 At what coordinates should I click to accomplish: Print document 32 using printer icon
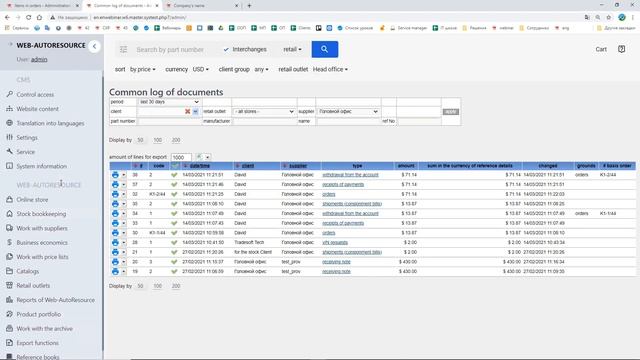tap(115, 194)
